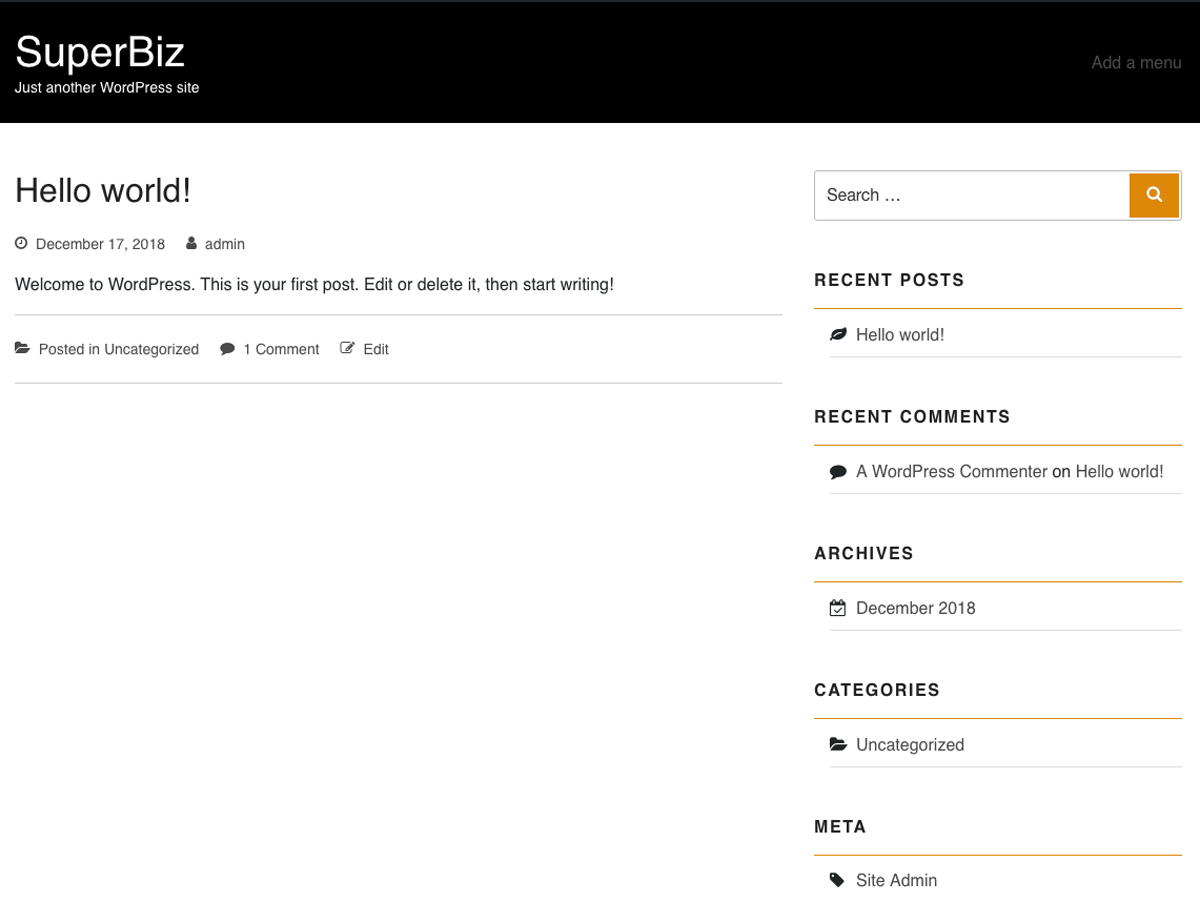This screenshot has height=900, width=1200.
Task: Click the SuperBiz site title
Action: [99, 52]
